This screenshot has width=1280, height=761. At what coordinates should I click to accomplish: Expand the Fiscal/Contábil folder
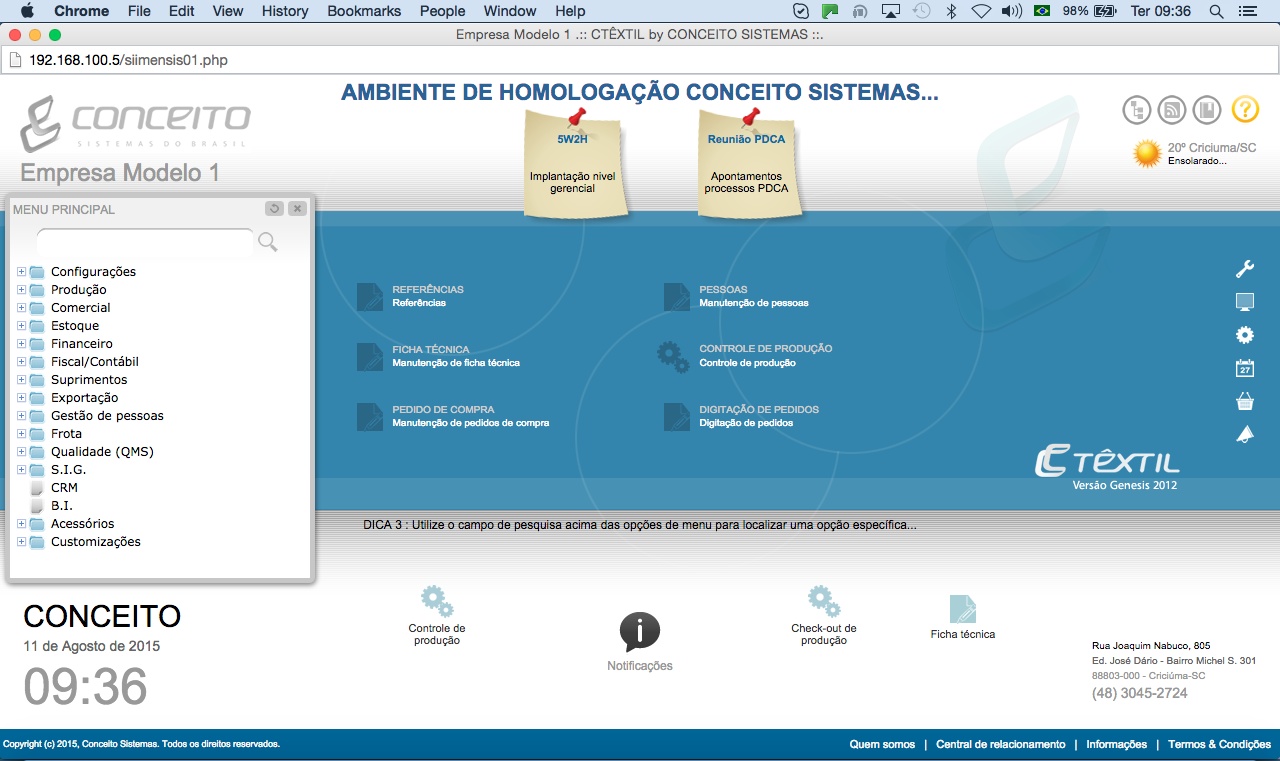coord(22,362)
